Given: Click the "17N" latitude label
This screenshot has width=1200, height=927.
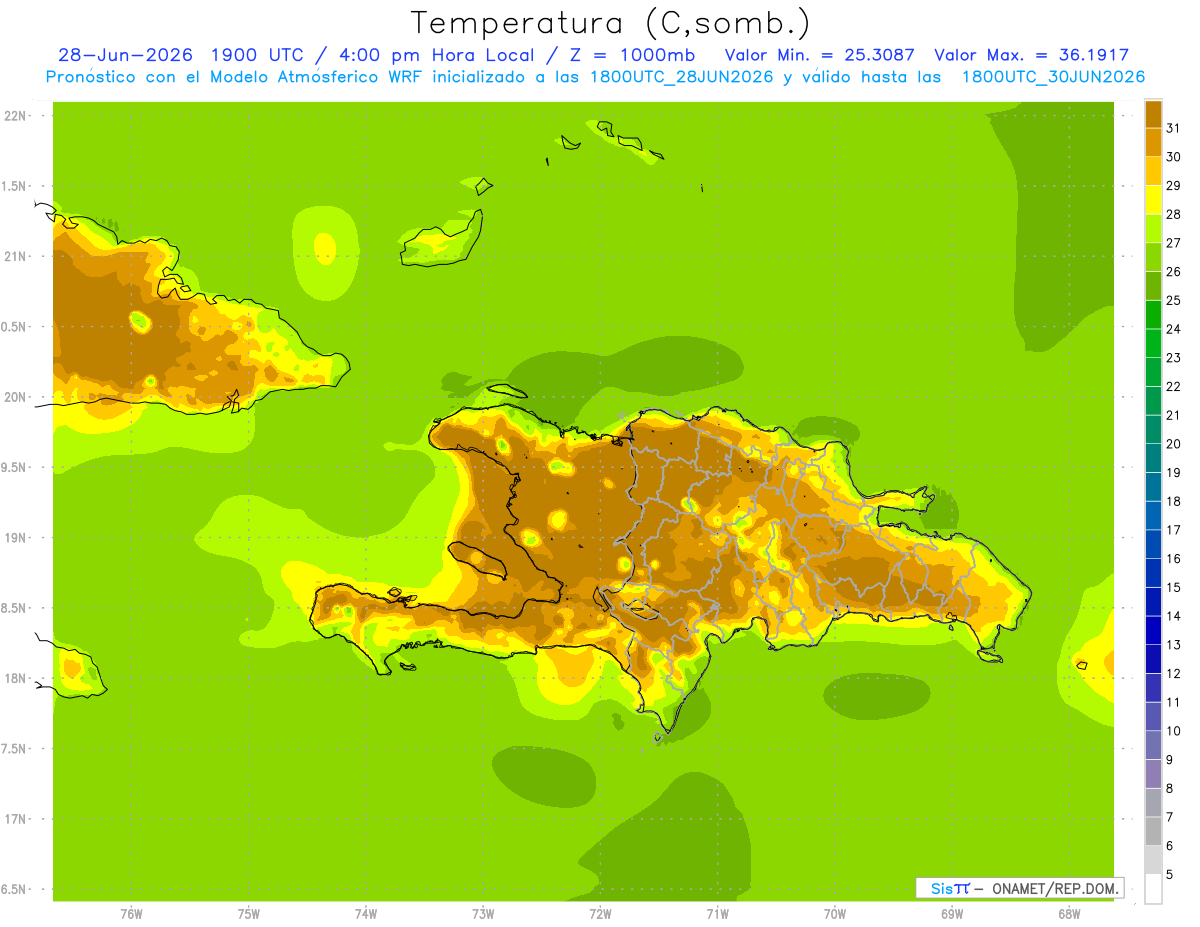Looking at the screenshot, I should click(16, 819).
